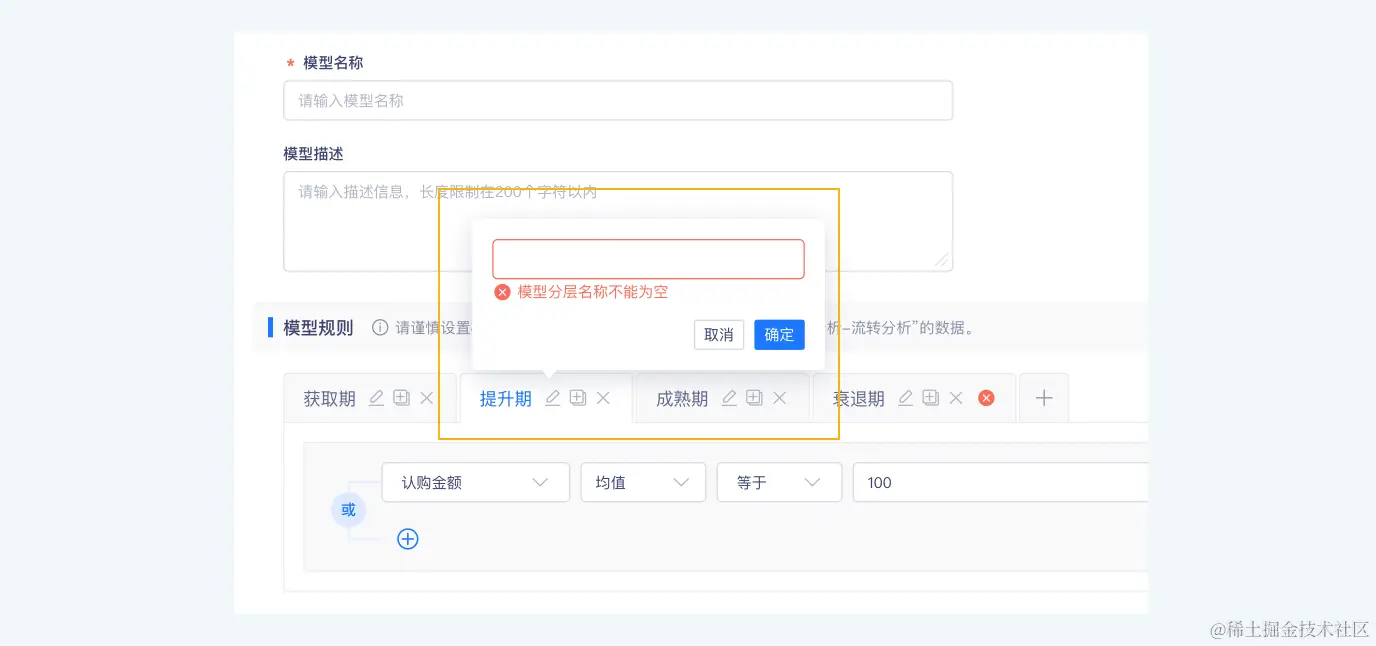Click the red error icon beside 模型分层名称不能为空
The image size is (1376, 646).
coord(503,292)
